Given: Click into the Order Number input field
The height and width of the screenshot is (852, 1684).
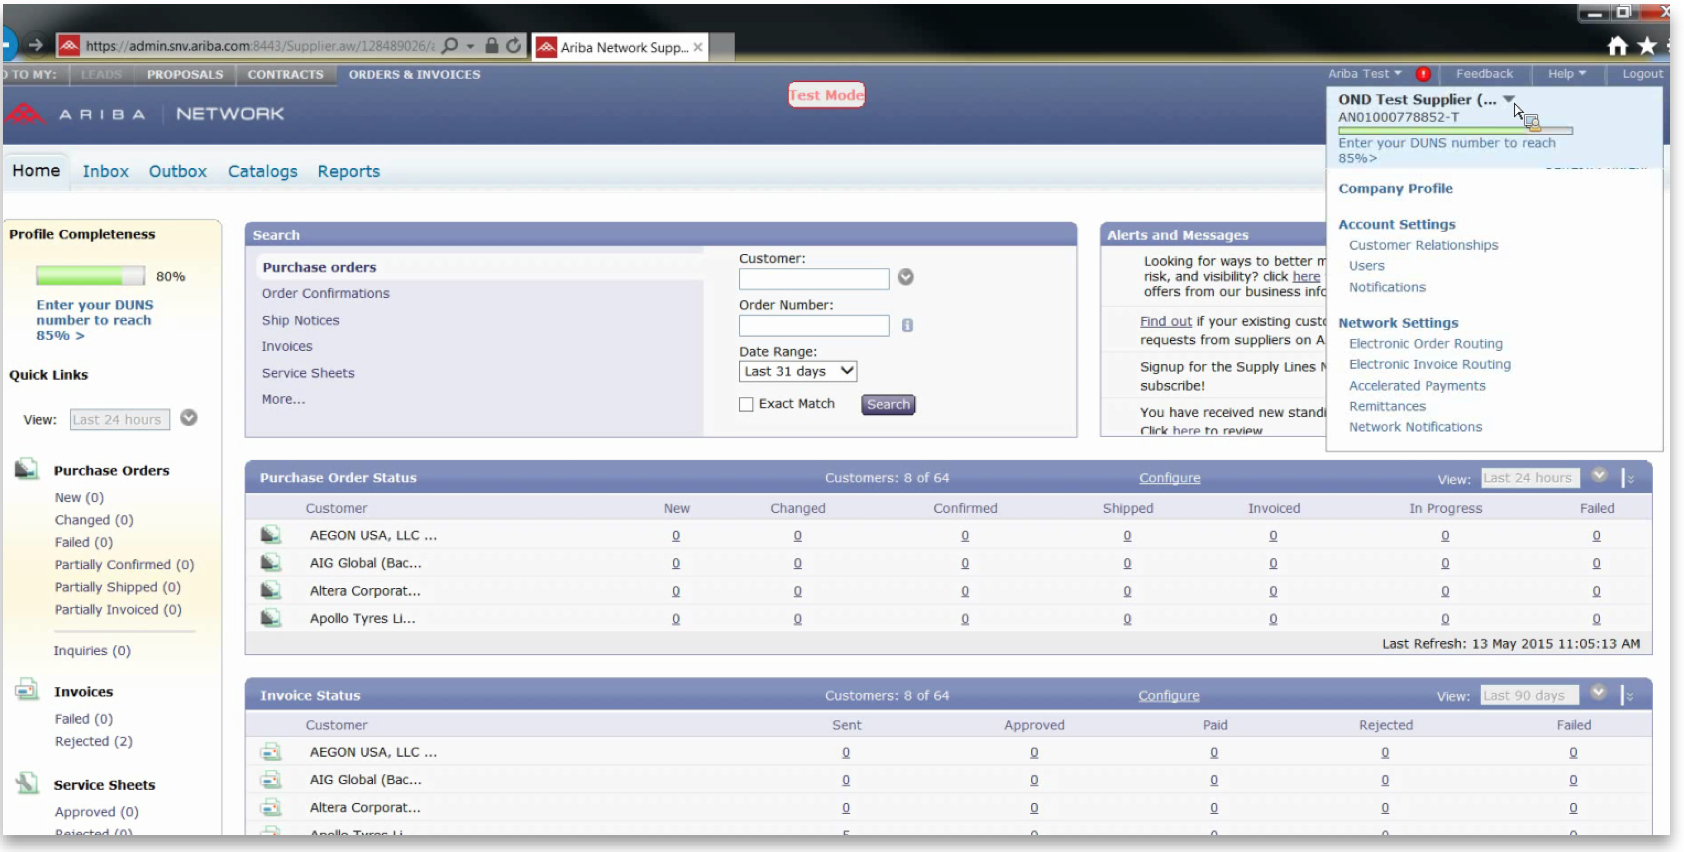Looking at the screenshot, I should (x=814, y=326).
